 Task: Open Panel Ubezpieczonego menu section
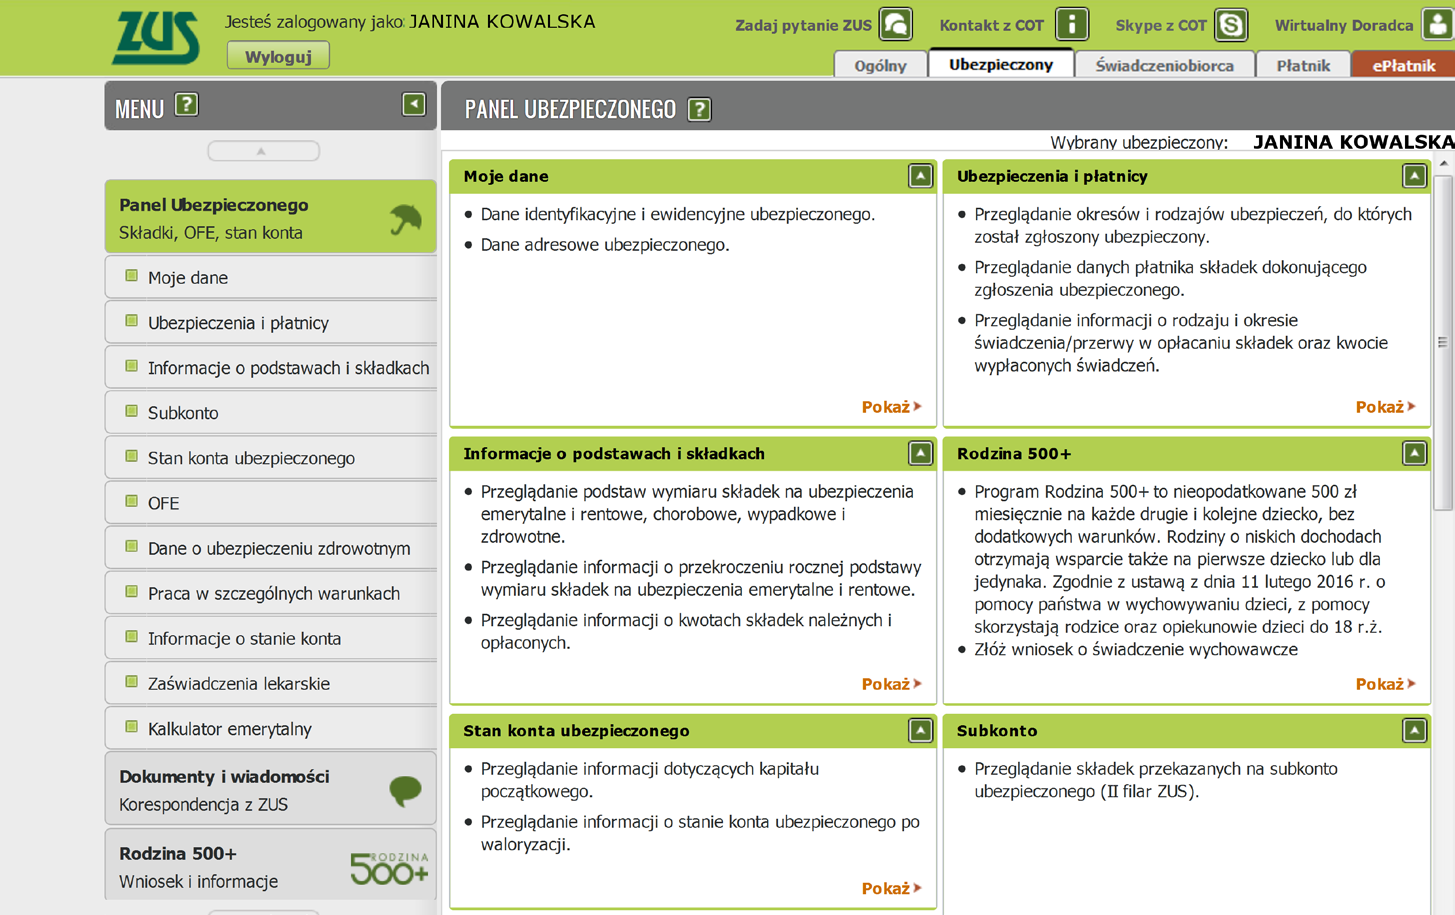click(x=270, y=217)
